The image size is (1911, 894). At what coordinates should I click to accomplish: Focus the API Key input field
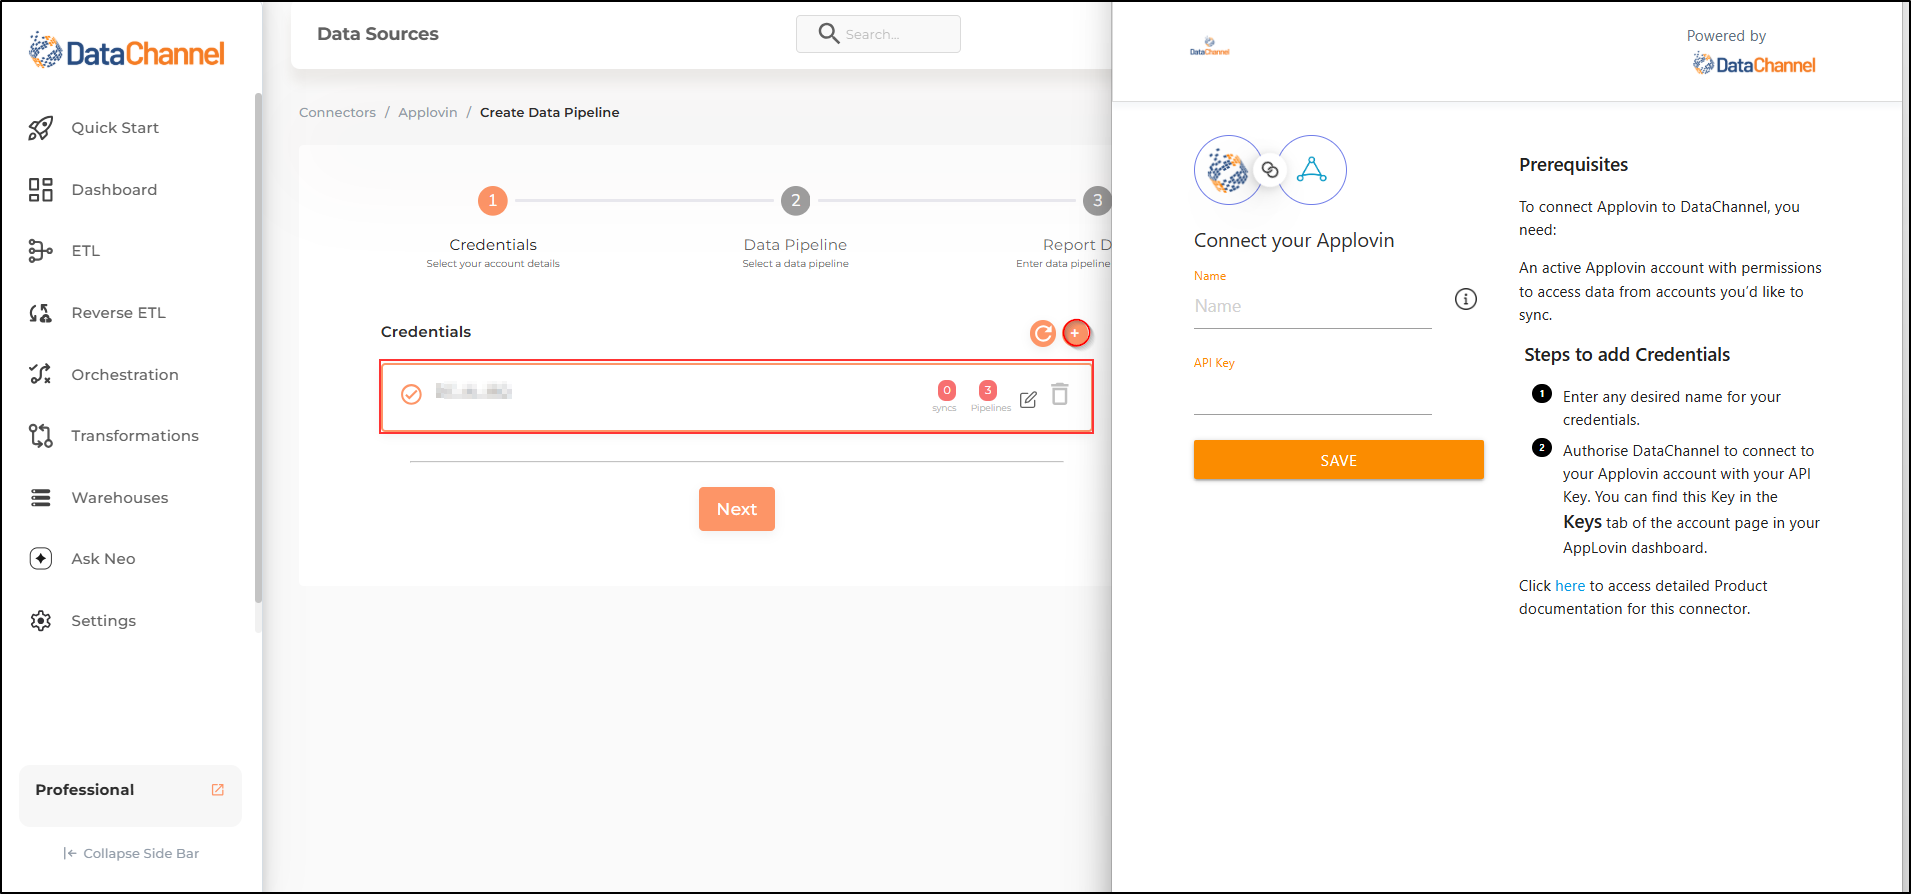click(x=1313, y=395)
